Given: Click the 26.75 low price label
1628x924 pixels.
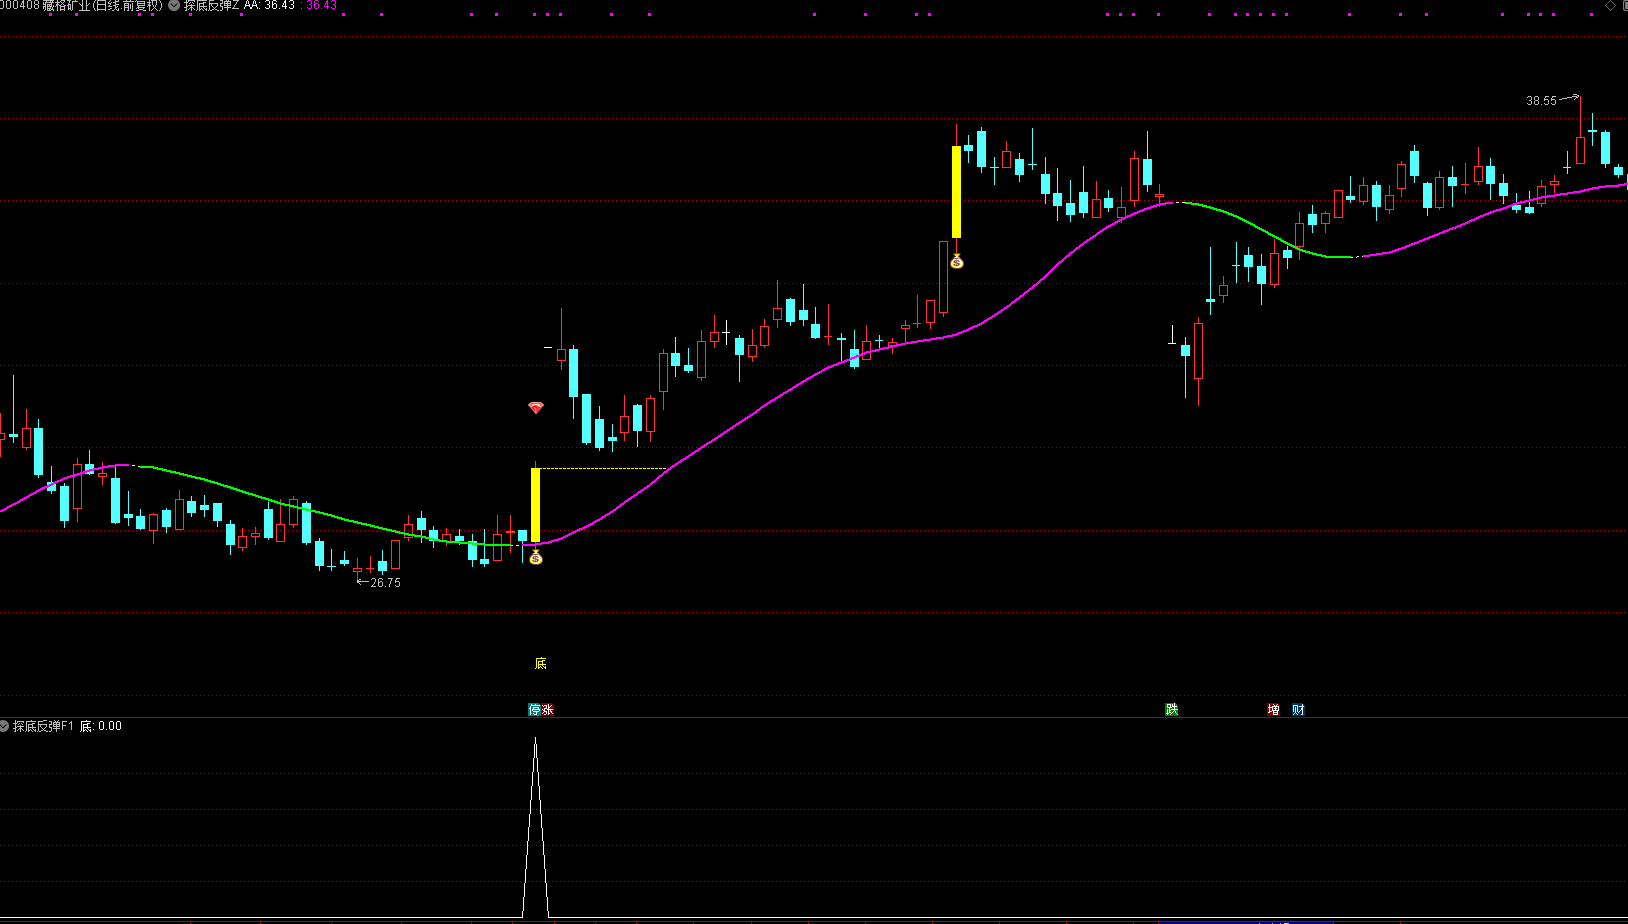Looking at the screenshot, I should tap(386, 583).
